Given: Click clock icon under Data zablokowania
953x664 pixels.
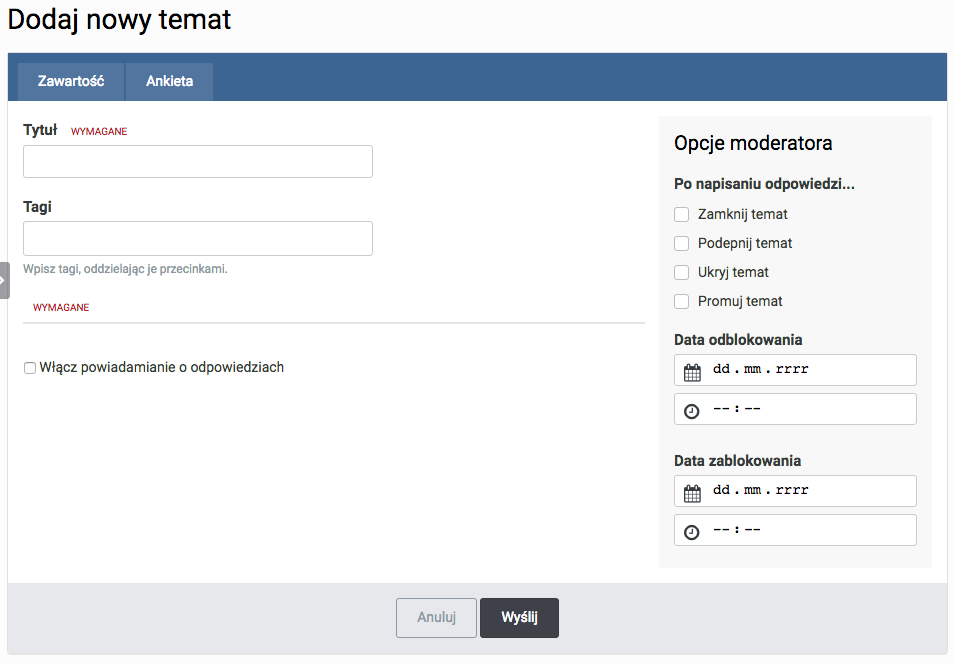Looking at the screenshot, I should pos(692,532).
